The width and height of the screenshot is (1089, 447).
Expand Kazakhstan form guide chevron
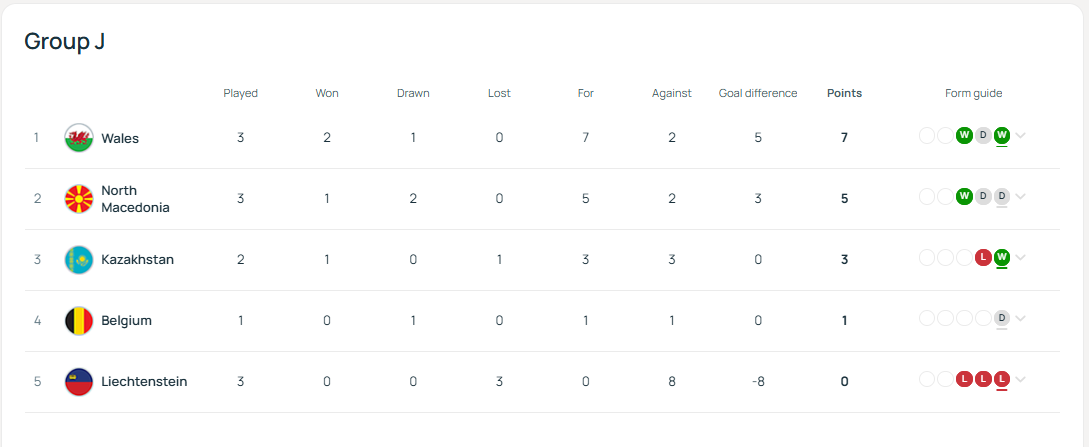[1020, 258]
